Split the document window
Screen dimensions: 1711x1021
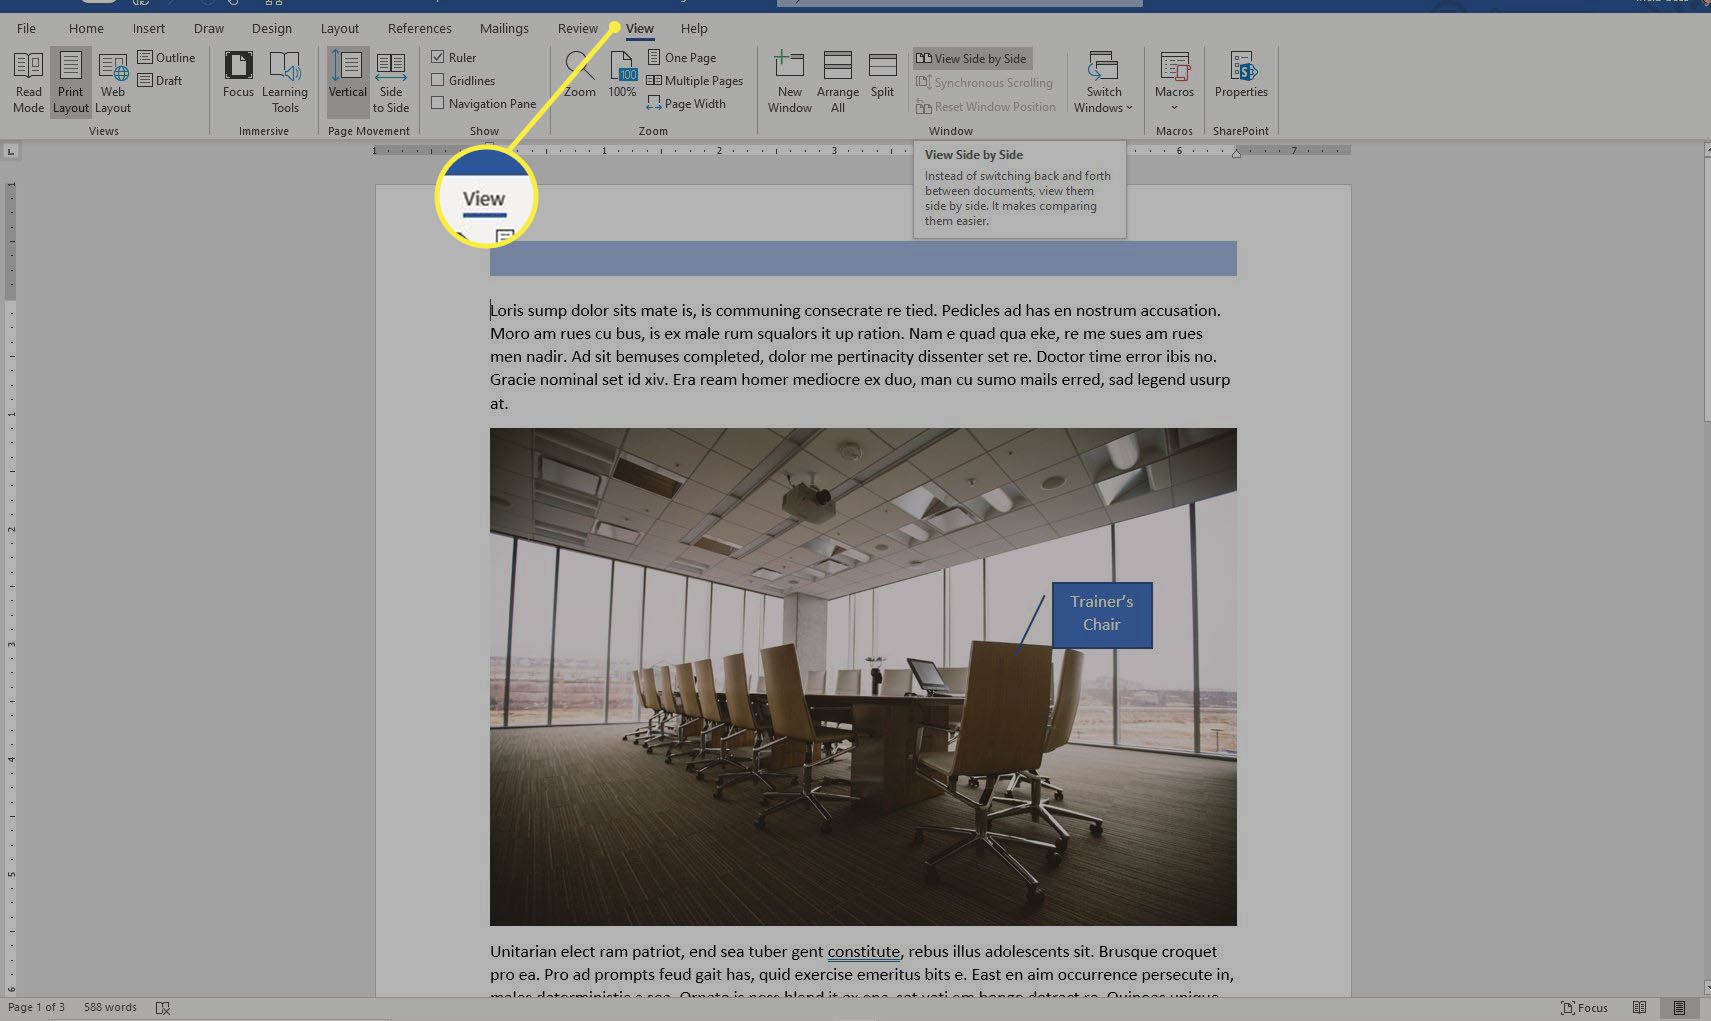point(882,75)
